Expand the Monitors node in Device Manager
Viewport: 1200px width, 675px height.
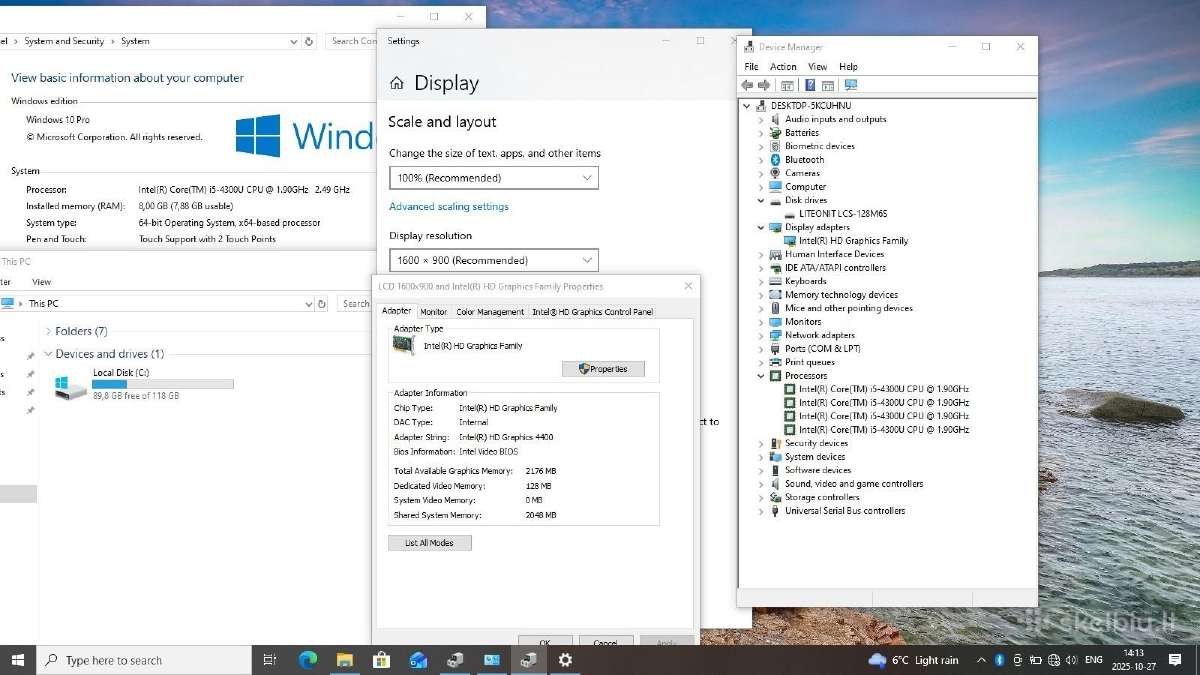[x=760, y=322]
